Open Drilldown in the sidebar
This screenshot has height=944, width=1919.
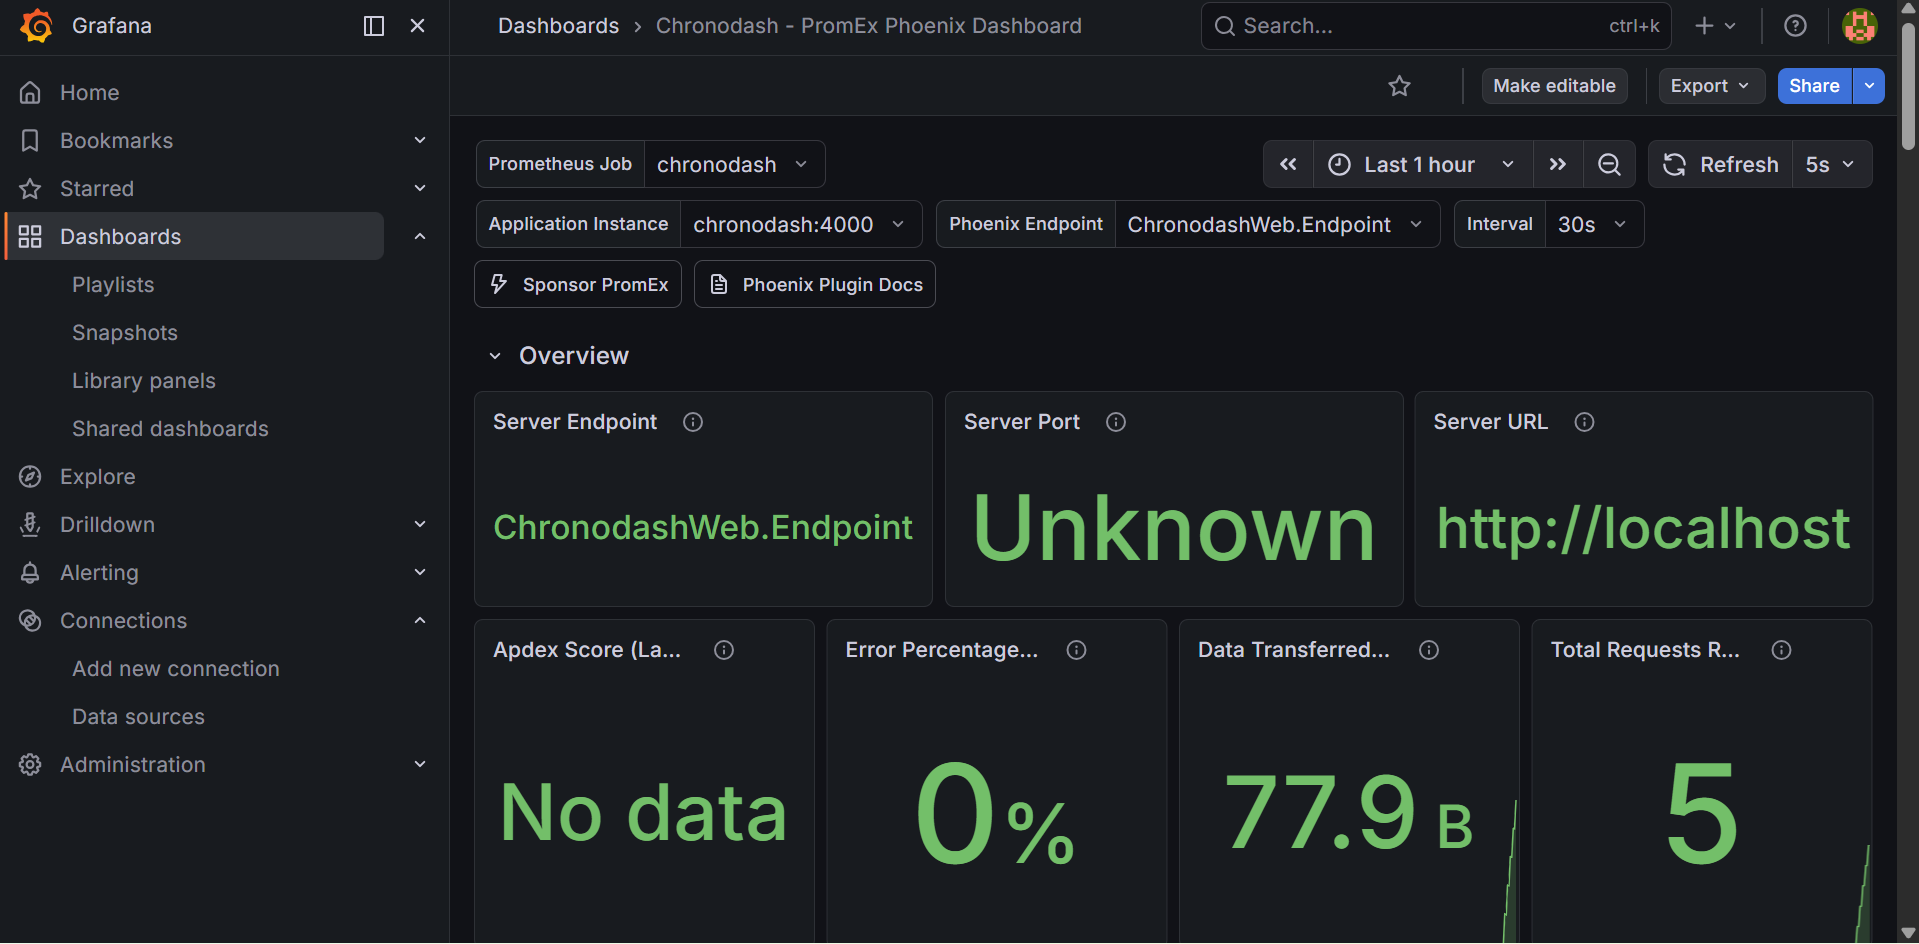[x=108, y=525]
